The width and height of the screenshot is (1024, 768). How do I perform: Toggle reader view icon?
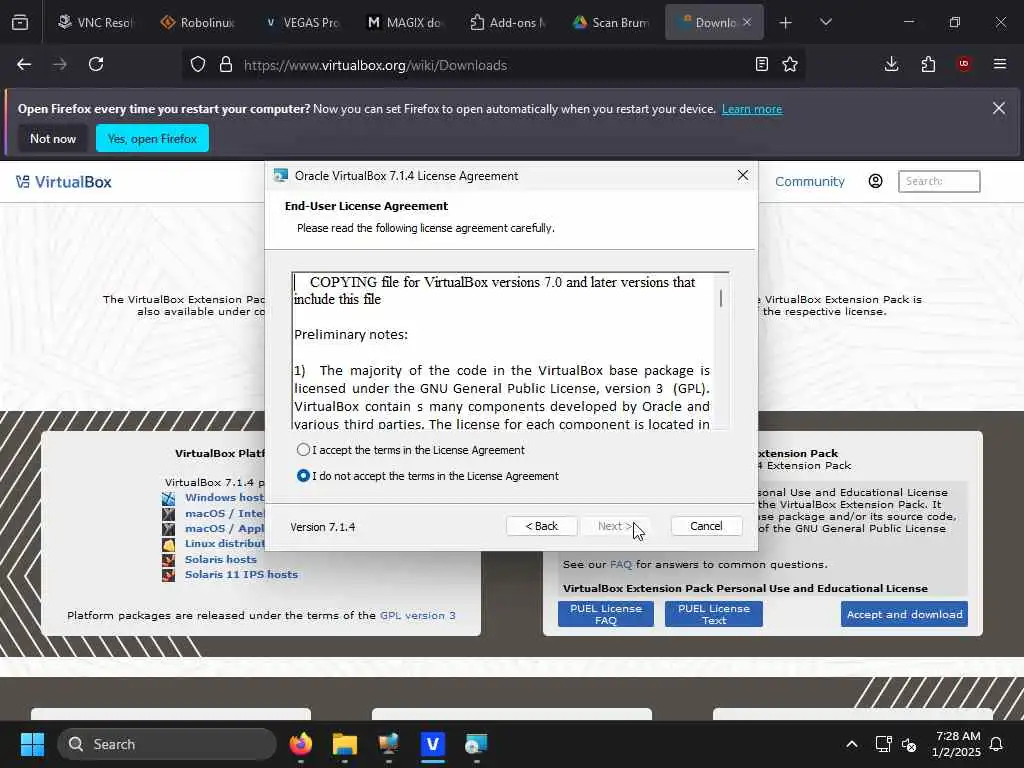761,64
